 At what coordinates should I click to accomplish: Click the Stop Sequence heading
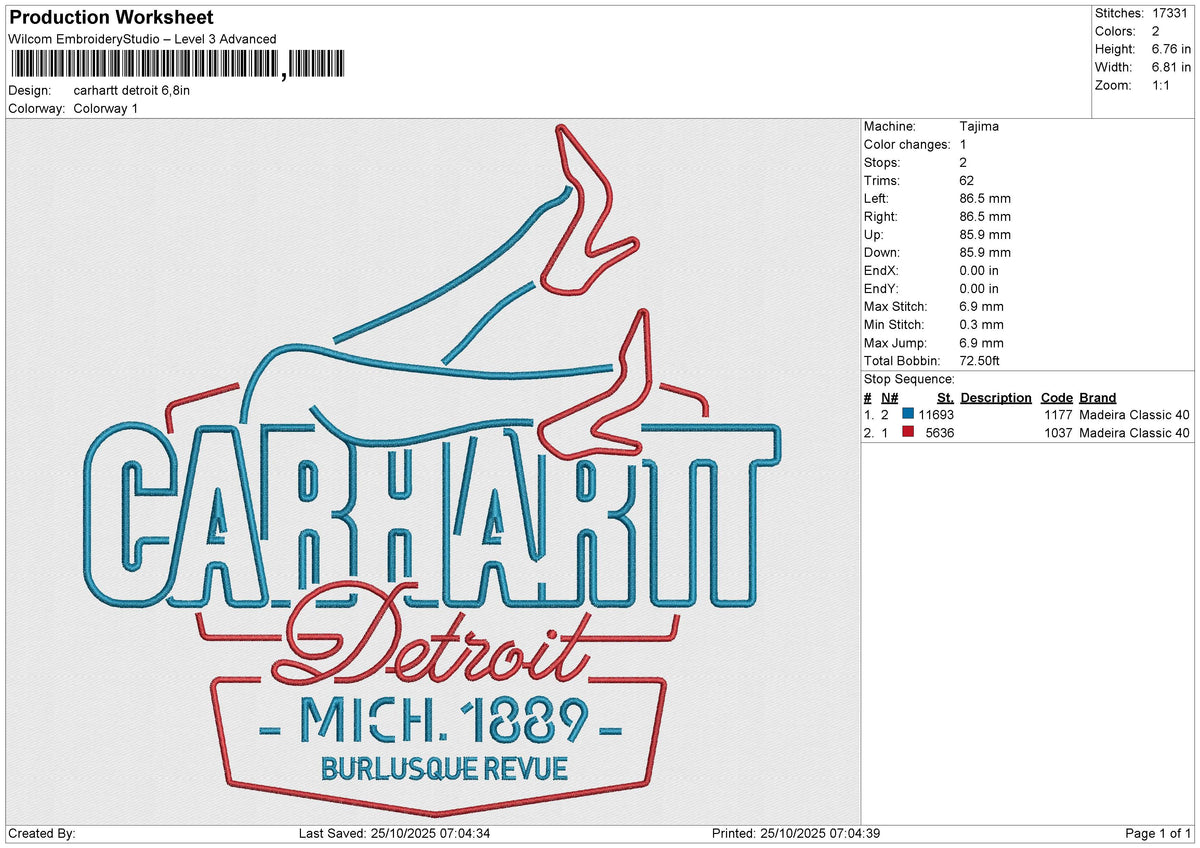coord(909,379)
